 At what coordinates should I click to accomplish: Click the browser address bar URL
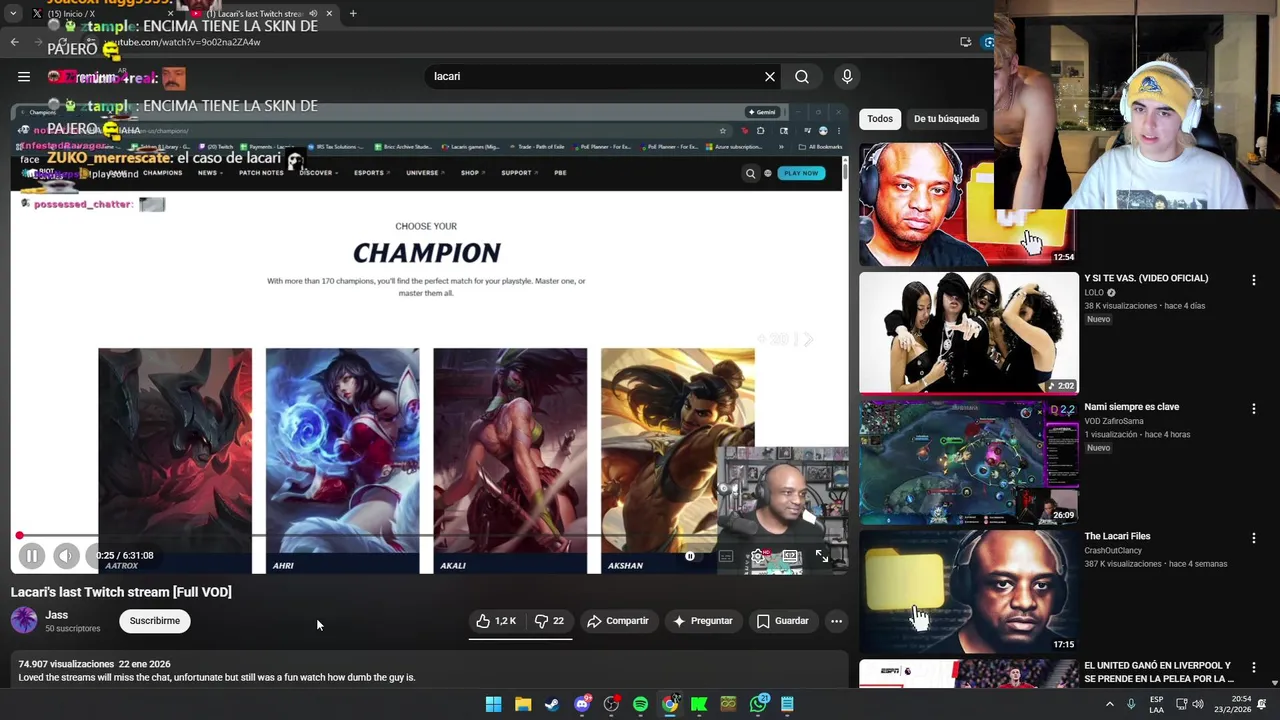[x=182, y=42]
